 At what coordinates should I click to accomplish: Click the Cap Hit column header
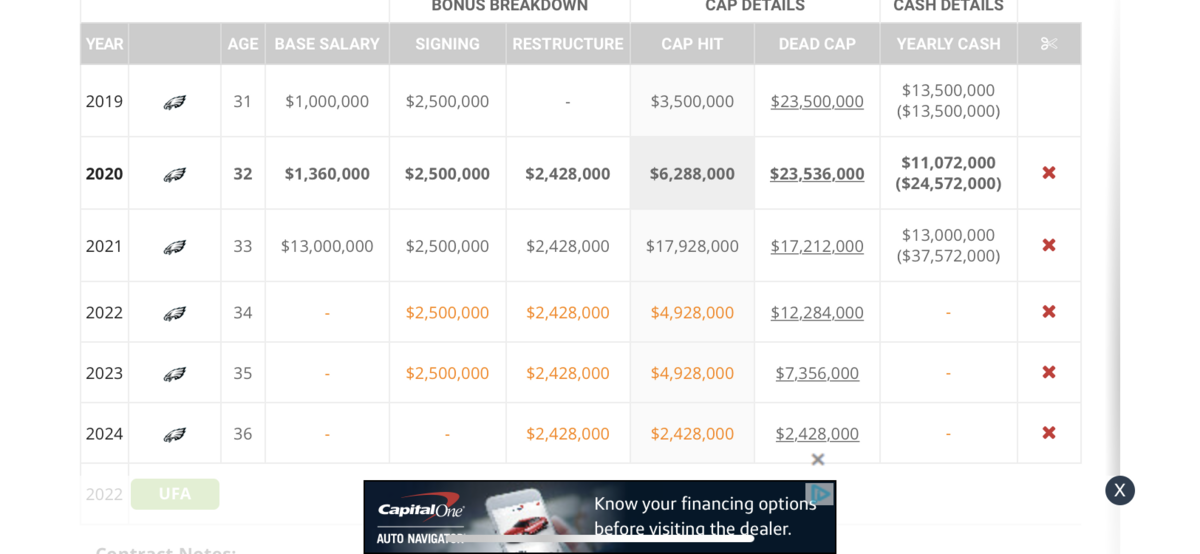[692, 44]
